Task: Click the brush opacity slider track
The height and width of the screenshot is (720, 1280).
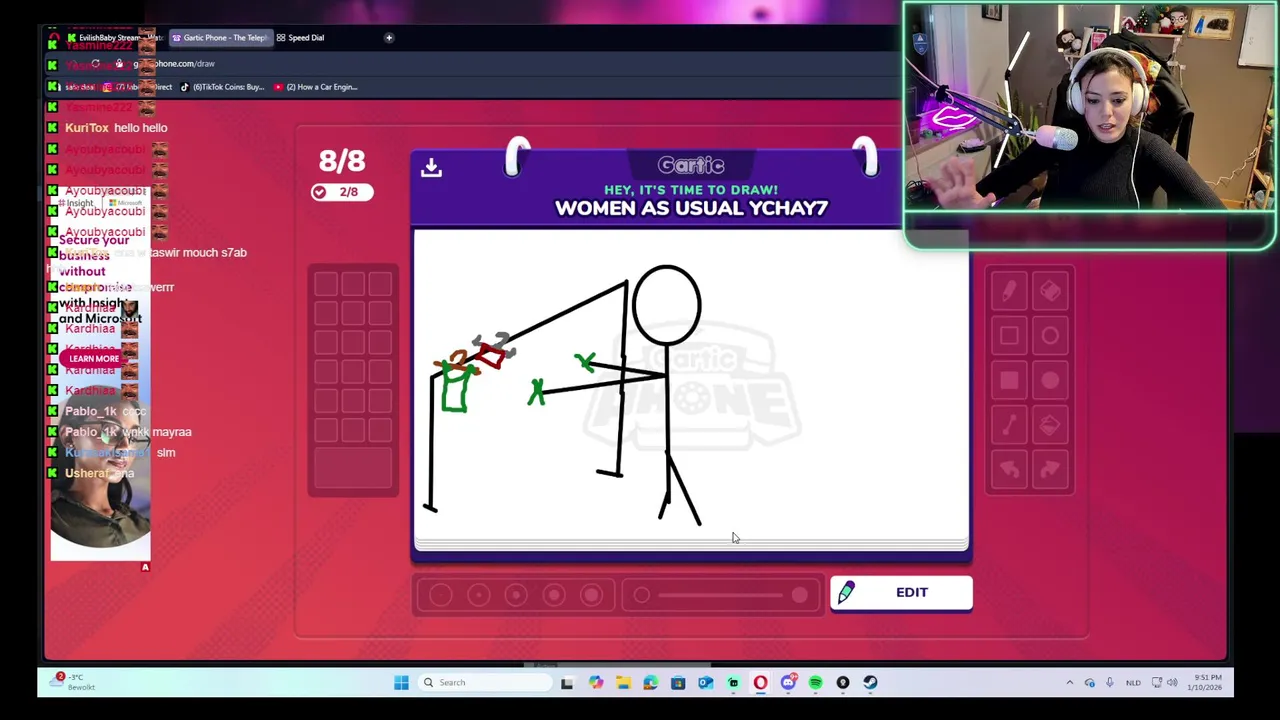Action: point(720,596)
